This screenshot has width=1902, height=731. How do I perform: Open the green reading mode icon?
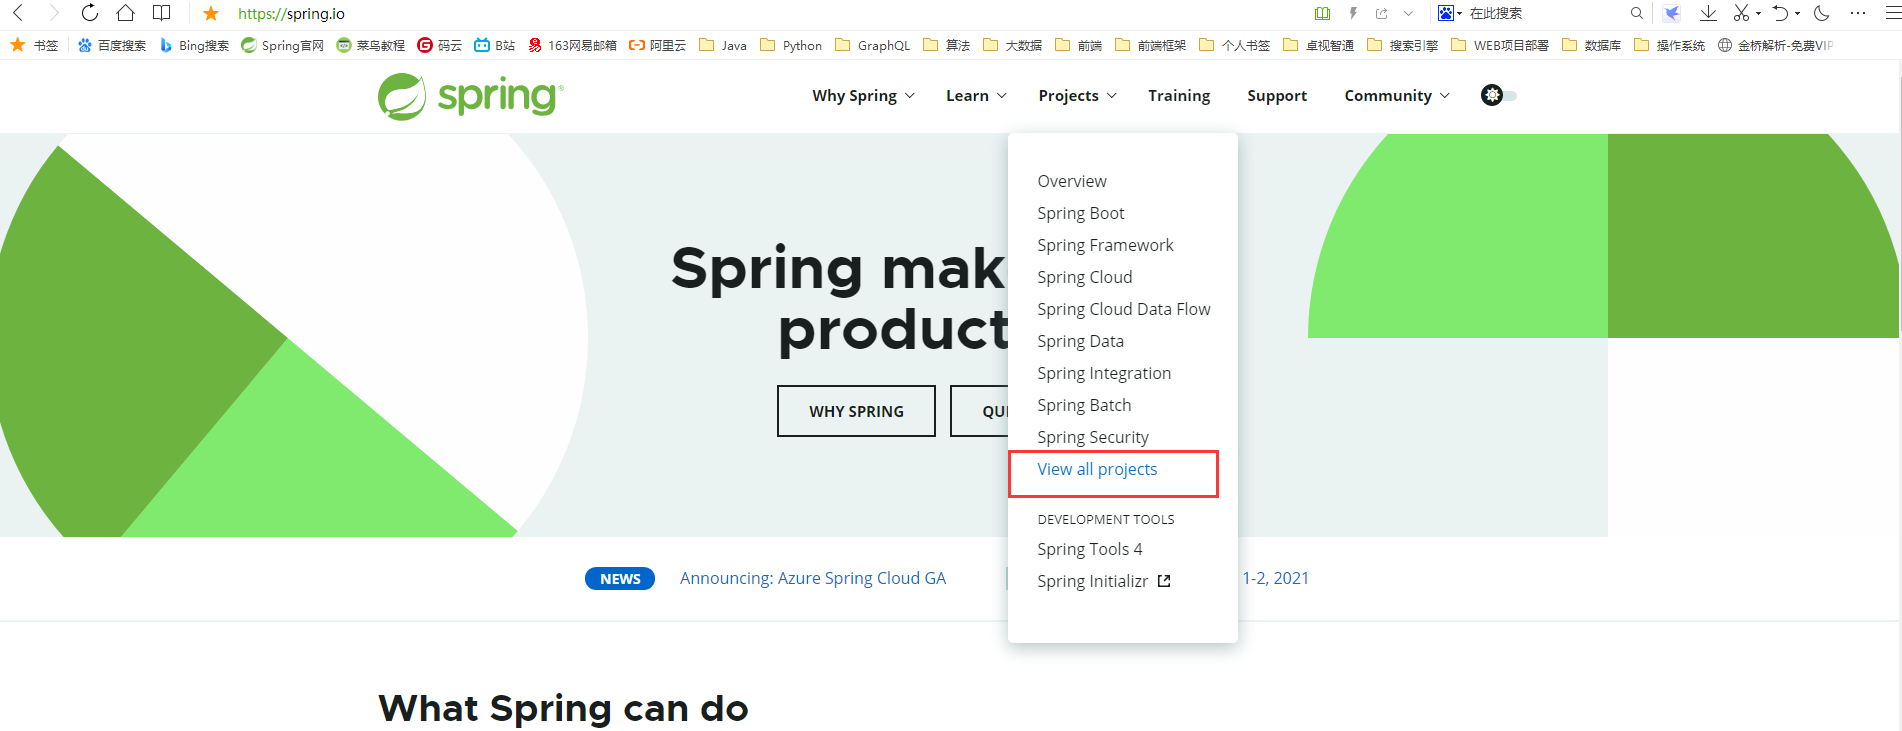(1322, 13)
